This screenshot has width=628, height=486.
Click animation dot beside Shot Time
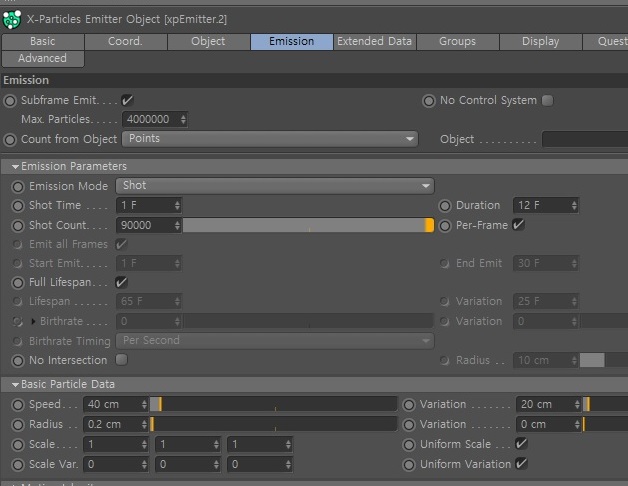pyautogui.click(x=18, y=206)
